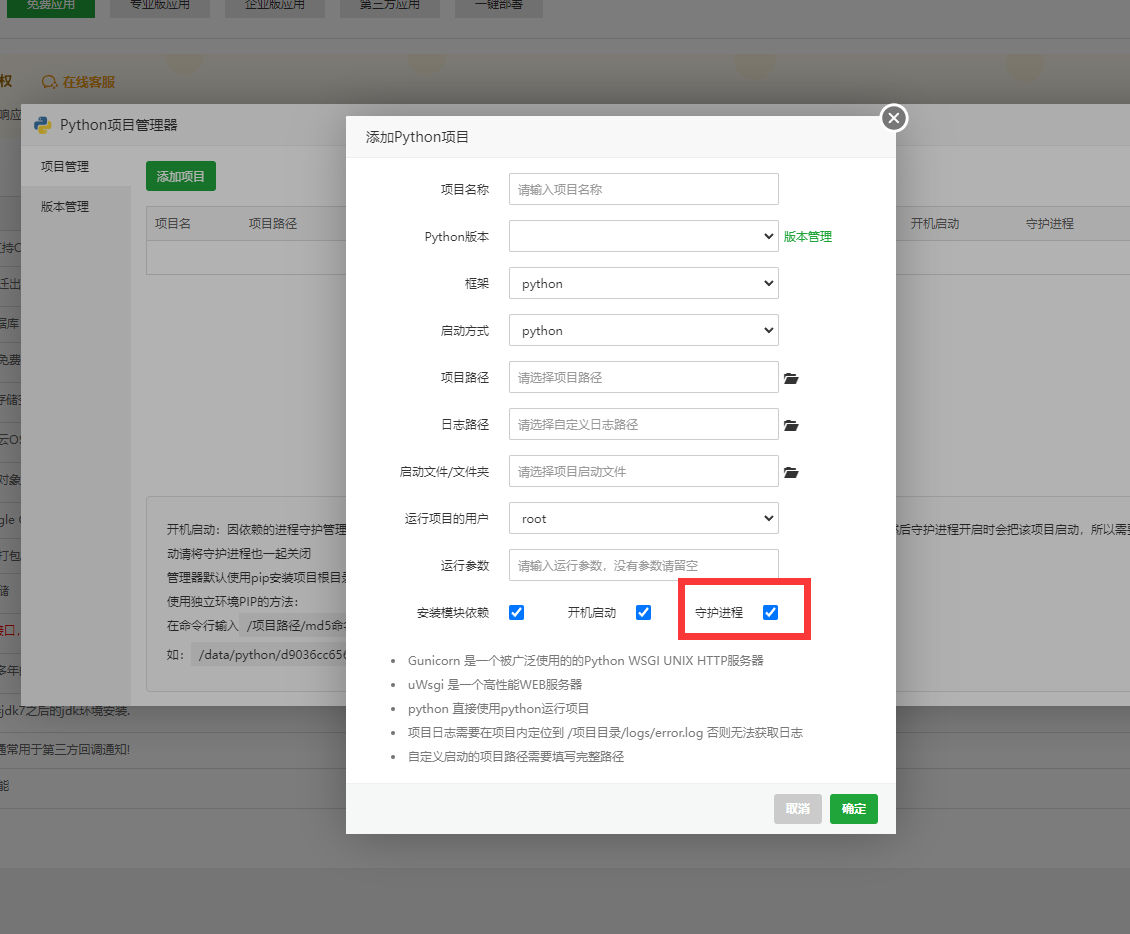
Task: Disable the 守护进程 checkbox
Action: [770, 612]
